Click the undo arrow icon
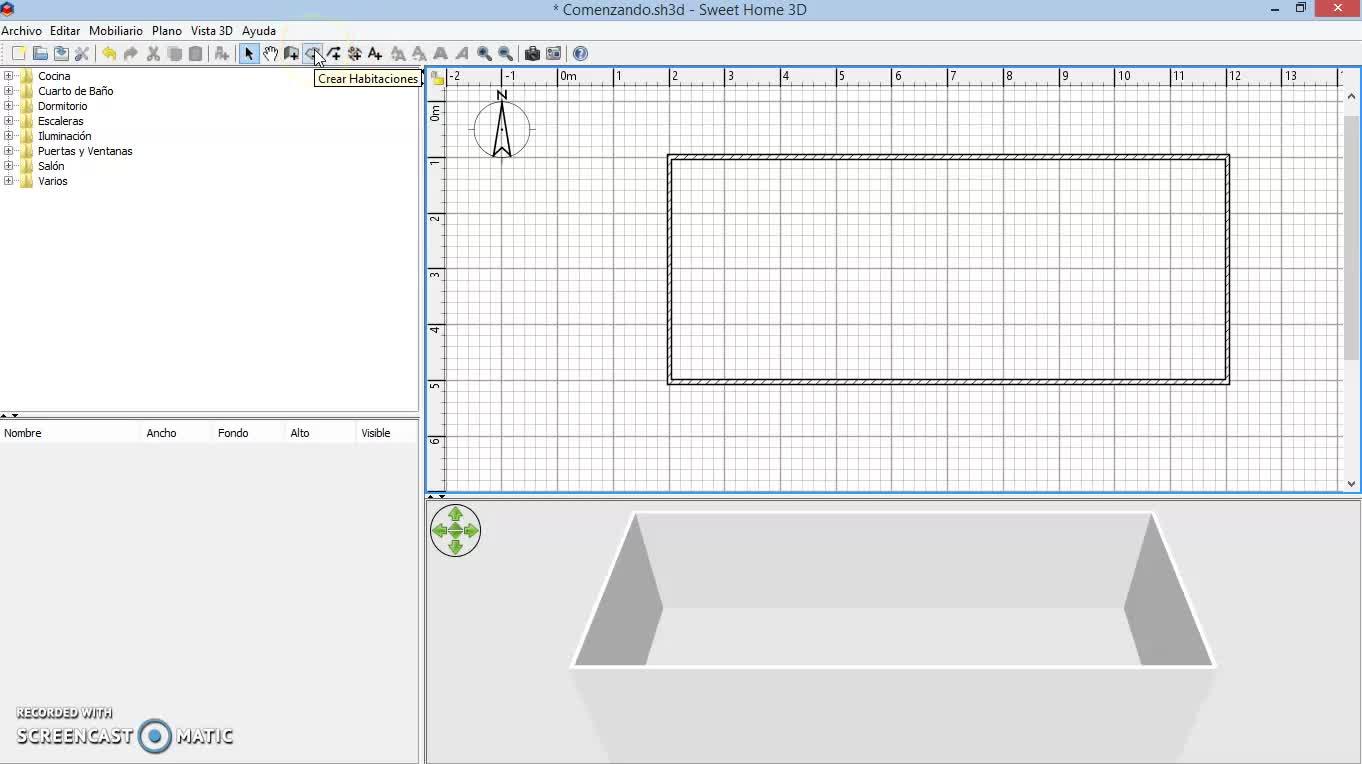The width and height of the screenshot is (1362, 764). [x=109, y=54]
